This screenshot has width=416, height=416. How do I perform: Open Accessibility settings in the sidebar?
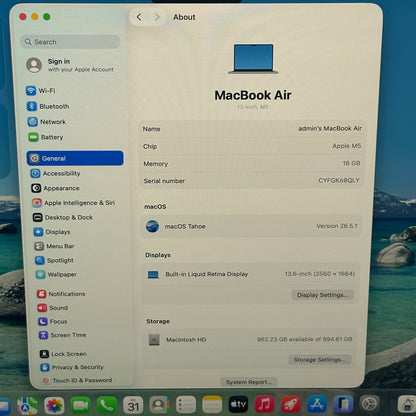(x=55, y=173)
